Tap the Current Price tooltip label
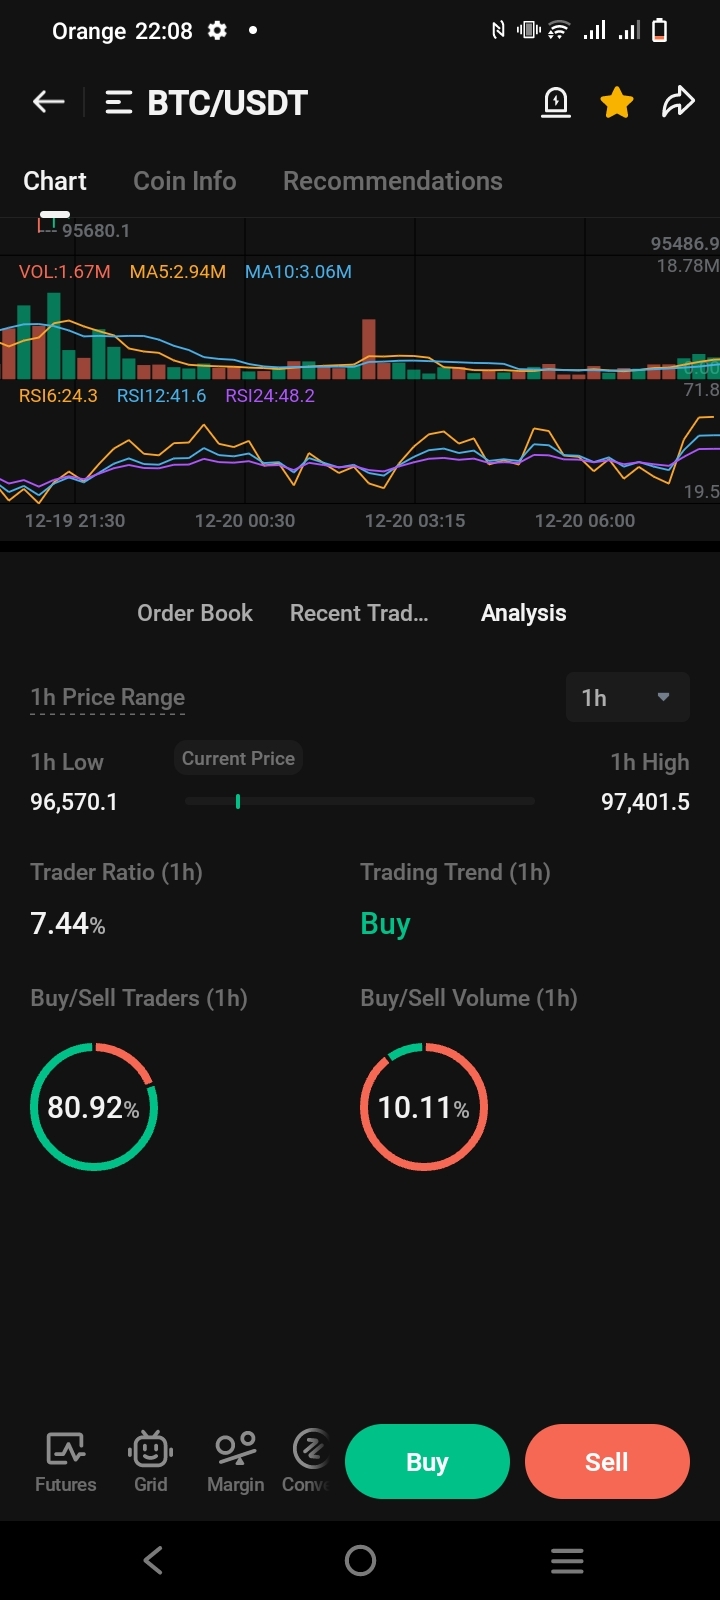720x1600 pixels. (238, 758)
